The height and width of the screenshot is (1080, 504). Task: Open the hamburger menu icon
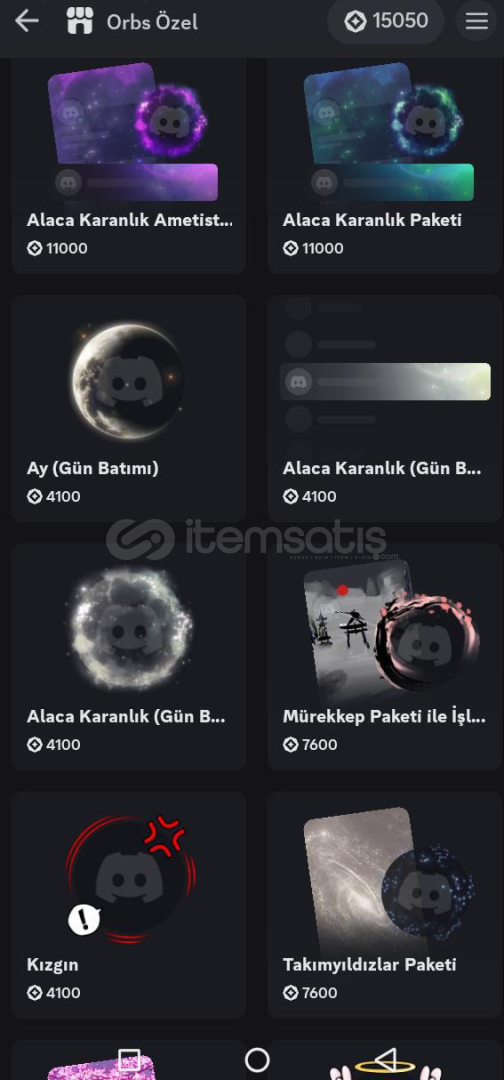pos(476,21)
